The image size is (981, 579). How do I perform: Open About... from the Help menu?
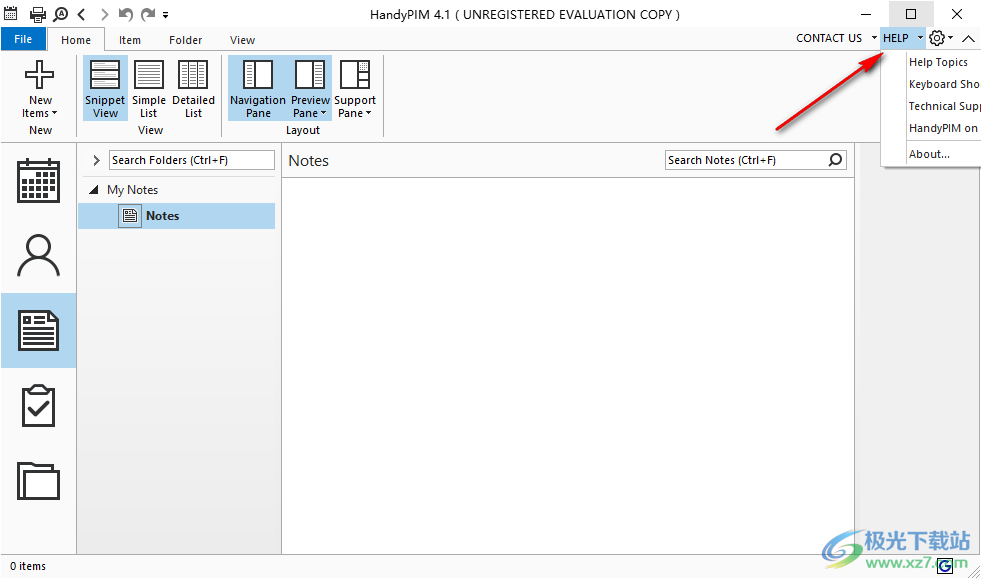[x=932, y=154]
